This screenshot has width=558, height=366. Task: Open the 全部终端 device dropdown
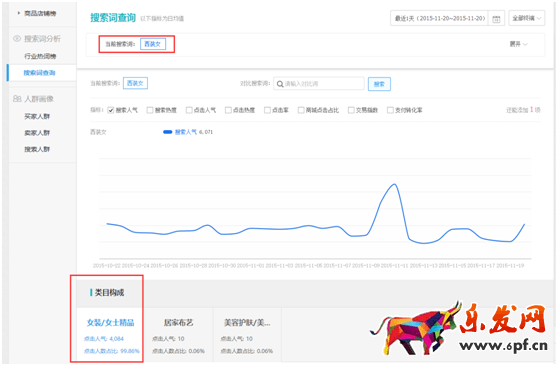coord(527,18)
